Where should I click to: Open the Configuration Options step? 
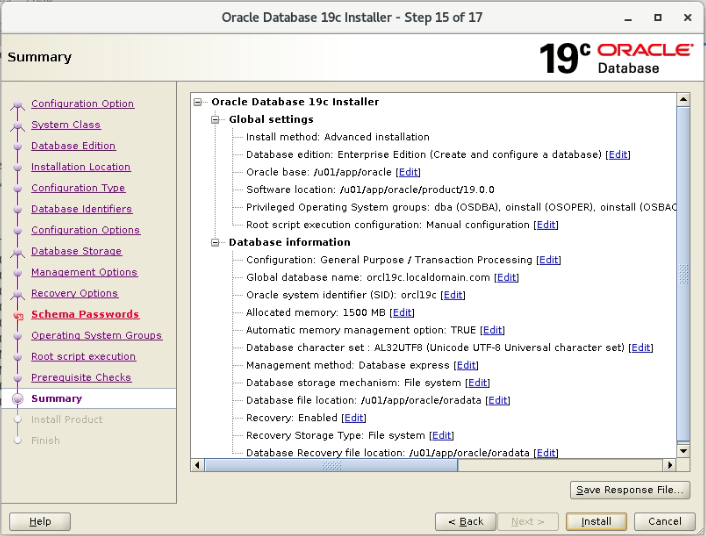86,230
